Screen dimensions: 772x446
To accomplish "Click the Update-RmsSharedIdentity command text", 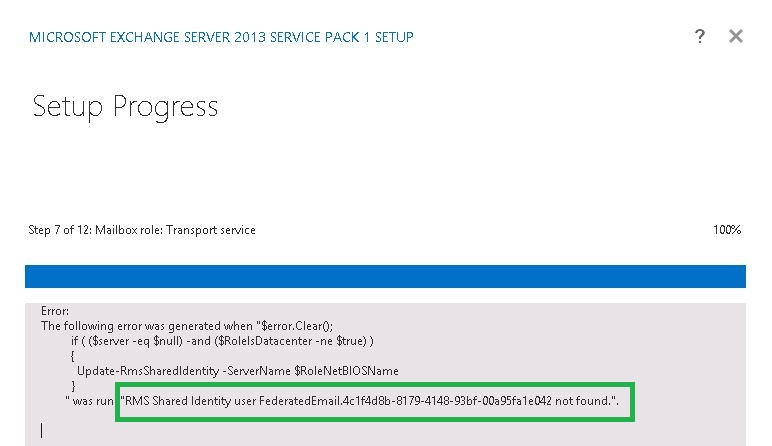I will [x=148, y=371].
